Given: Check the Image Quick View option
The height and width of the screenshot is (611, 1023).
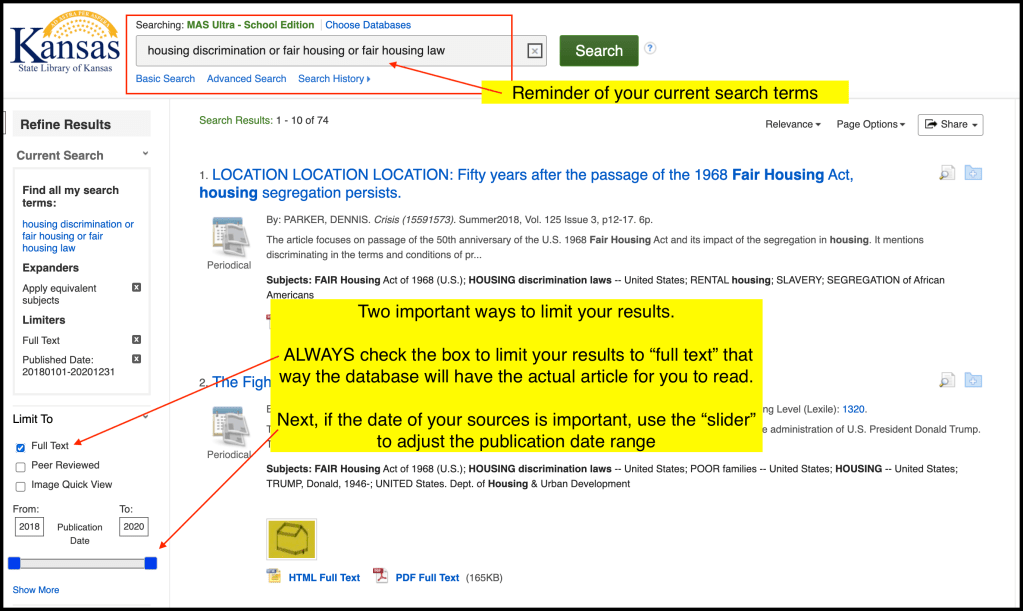Looking at the screenshot, I should pyautogui.click(x=21, y=486).
